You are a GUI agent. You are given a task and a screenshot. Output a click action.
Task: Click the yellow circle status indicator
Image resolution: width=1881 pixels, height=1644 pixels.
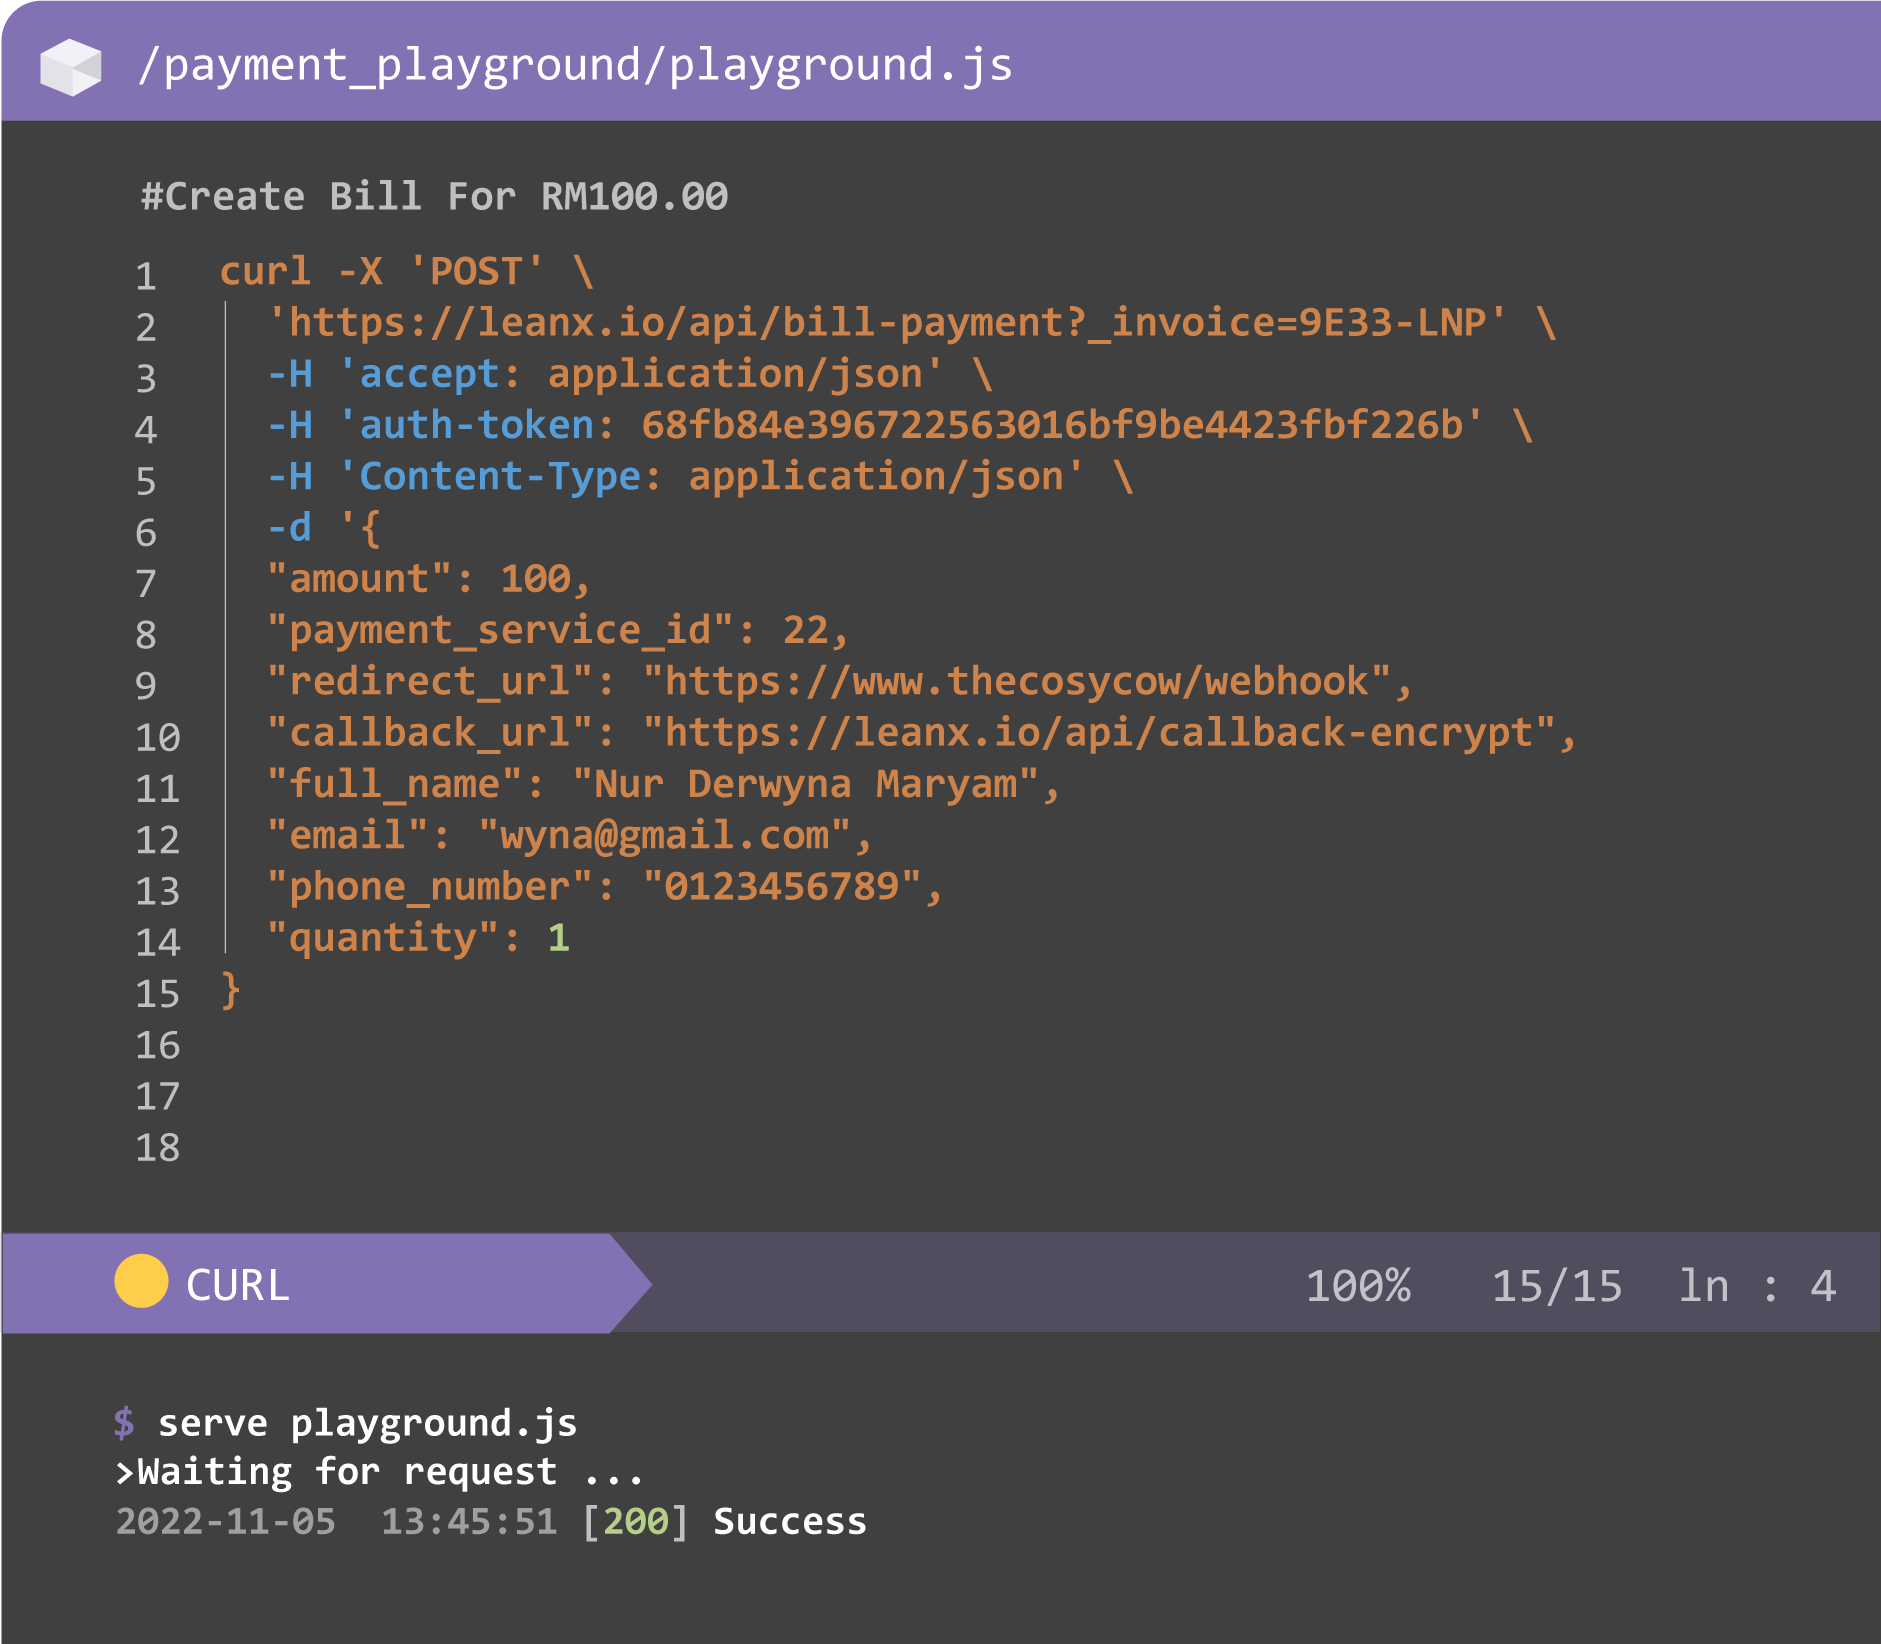pyautogui.click(x=141, y=1281)
